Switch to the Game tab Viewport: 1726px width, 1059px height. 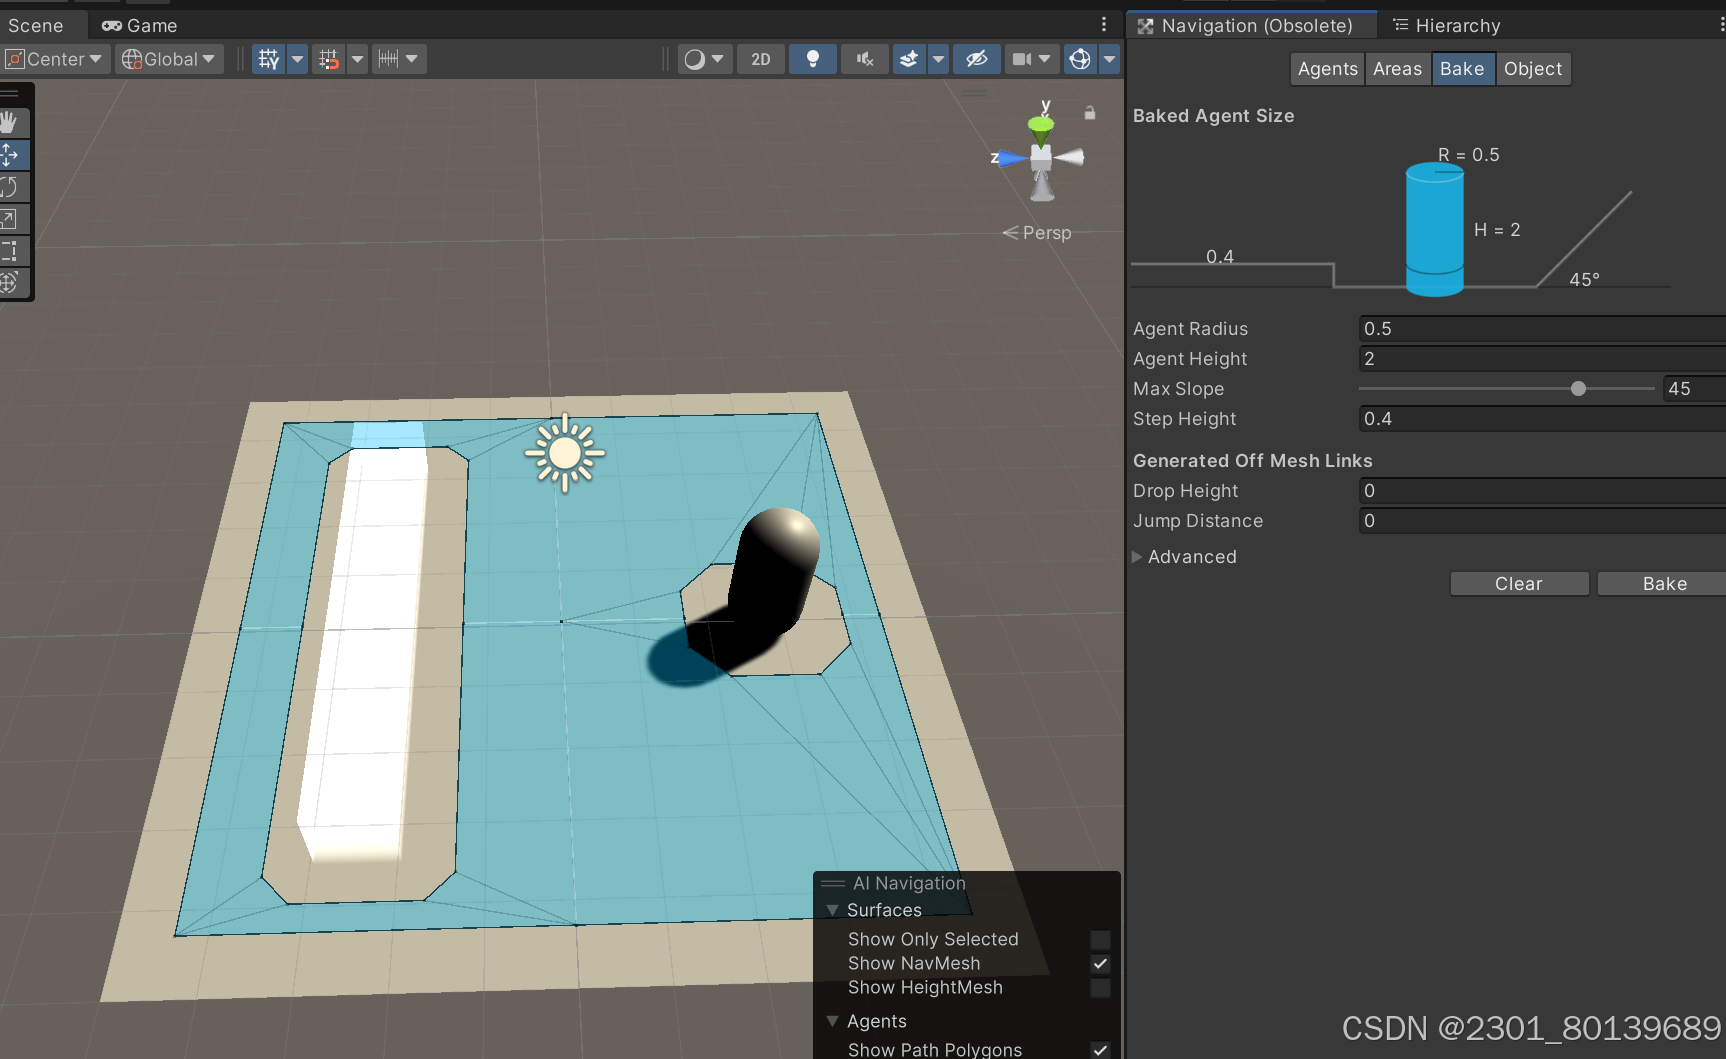coord(140,25)
